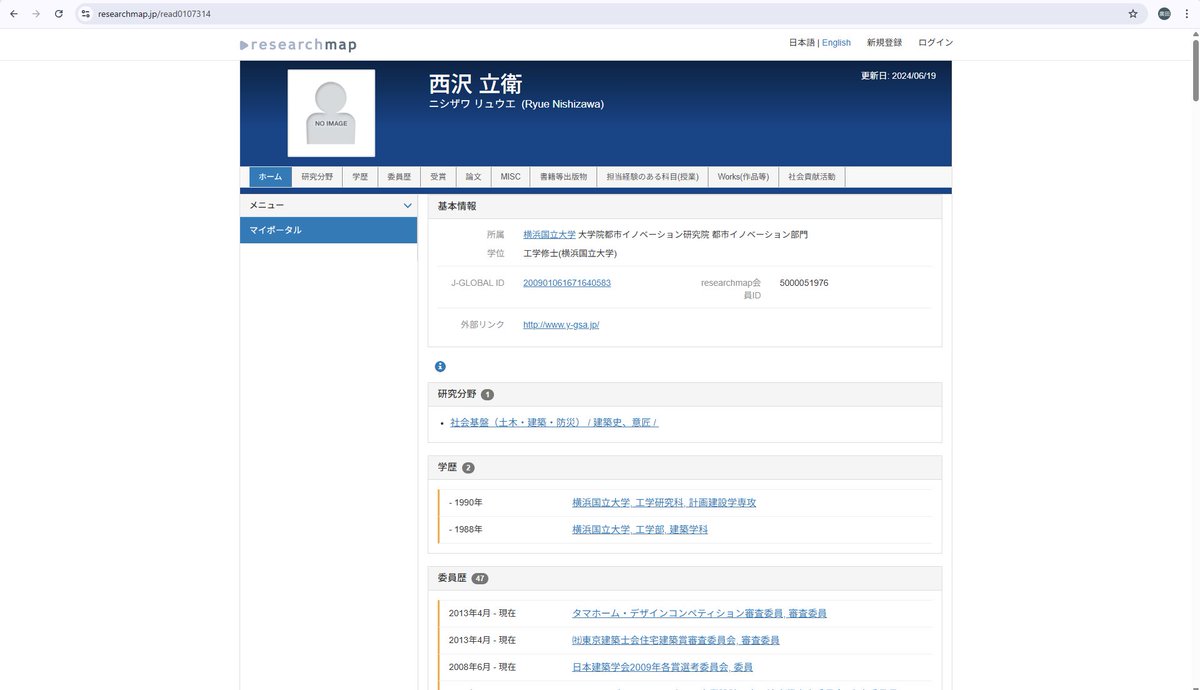Click the 2008年6月 - 現在 date
The height and width of the screenshot is (690, 1200).
coord(482,667)
